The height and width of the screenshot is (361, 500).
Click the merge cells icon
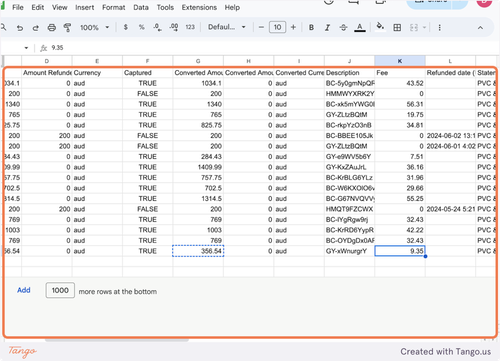tap(414, 28)
